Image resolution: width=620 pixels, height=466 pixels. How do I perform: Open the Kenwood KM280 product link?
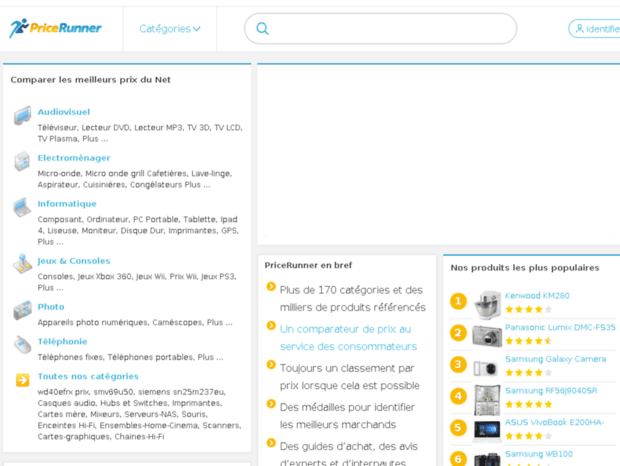(x=537, y=296)
